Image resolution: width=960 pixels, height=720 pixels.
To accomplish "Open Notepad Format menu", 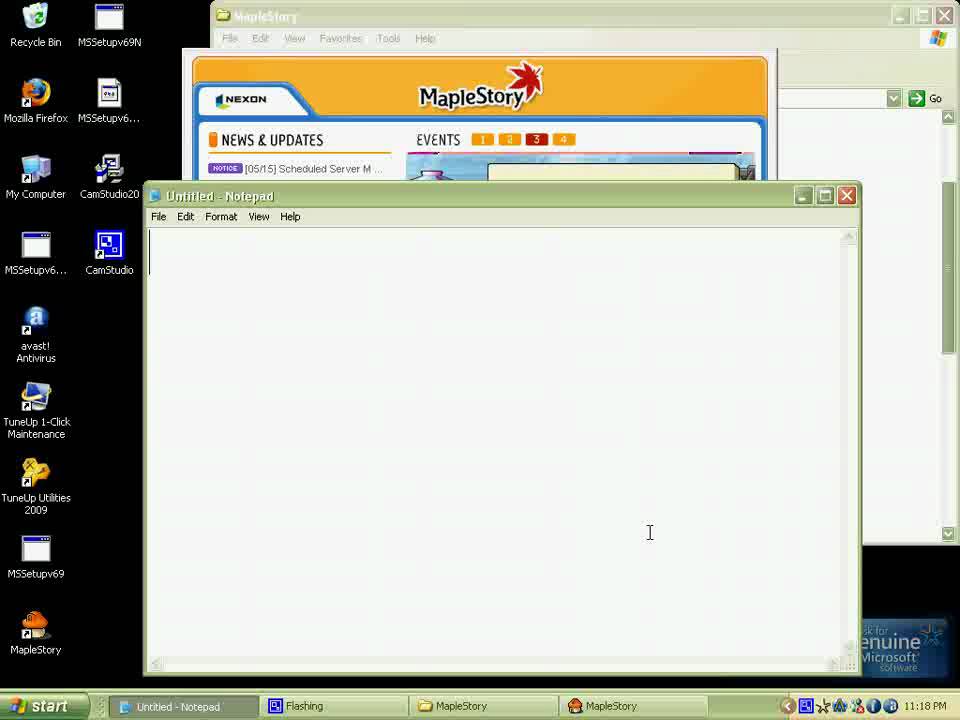I will 221,217.
